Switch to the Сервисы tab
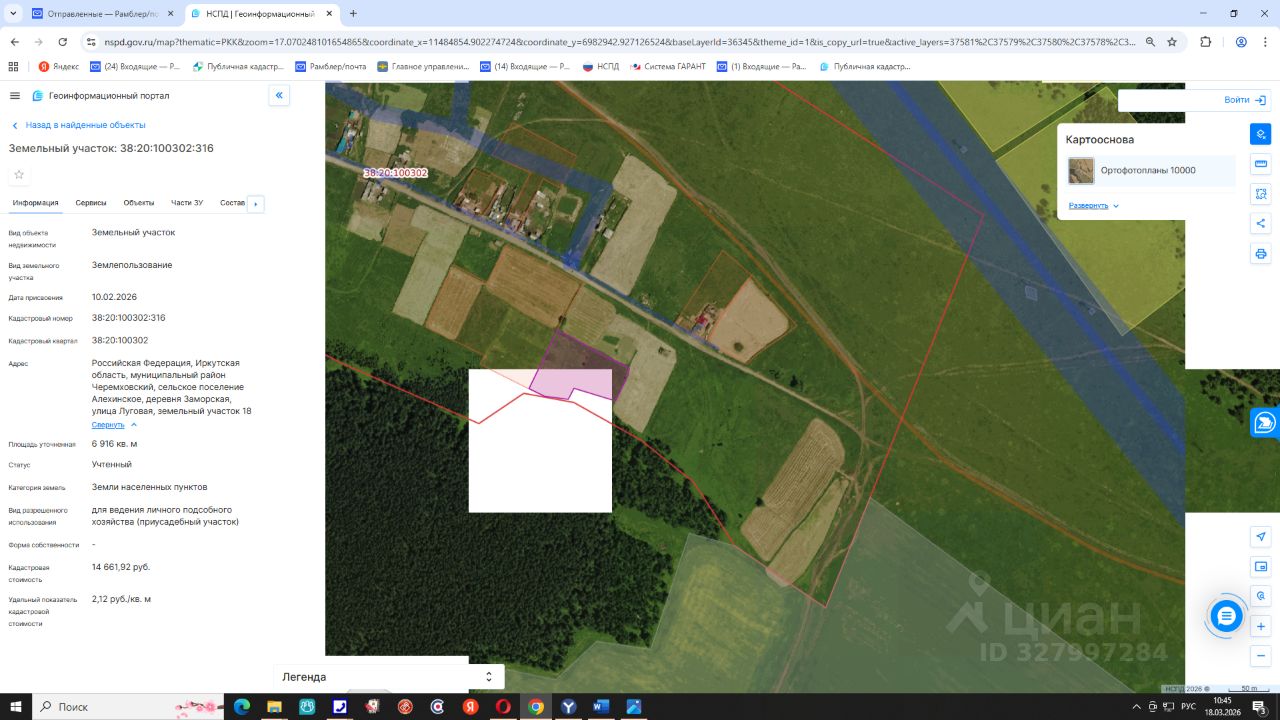Image resolution: width=1280 pixels, height=720 pixels. tap(91, 203)
